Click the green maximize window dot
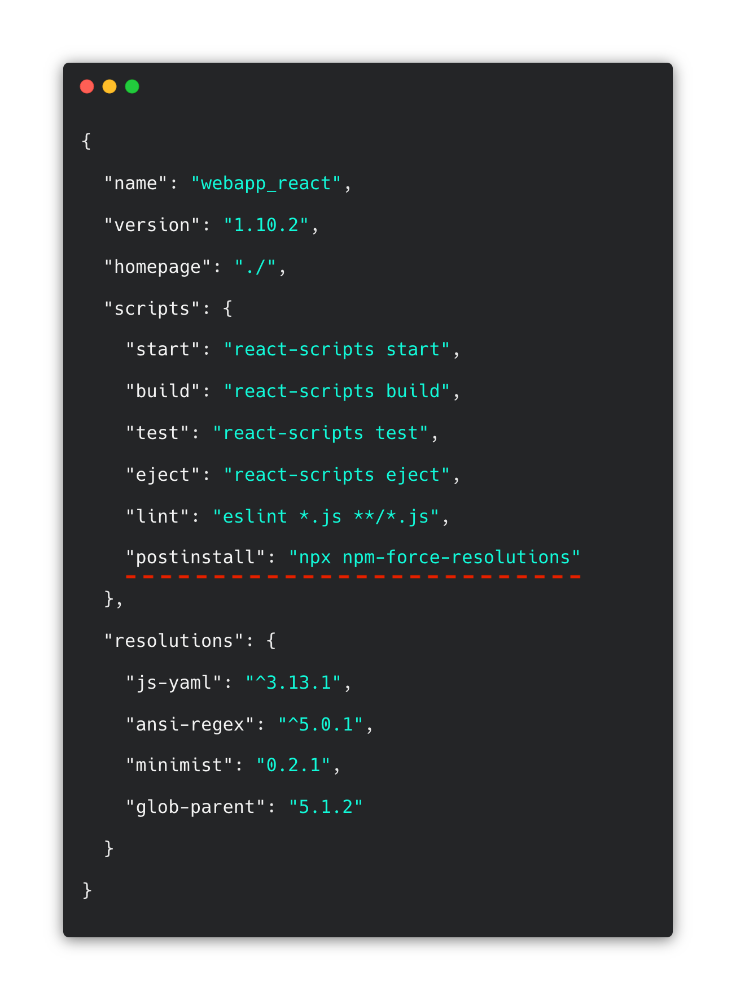The height and width of the screenshot is (1000, 736). (132, 87)
